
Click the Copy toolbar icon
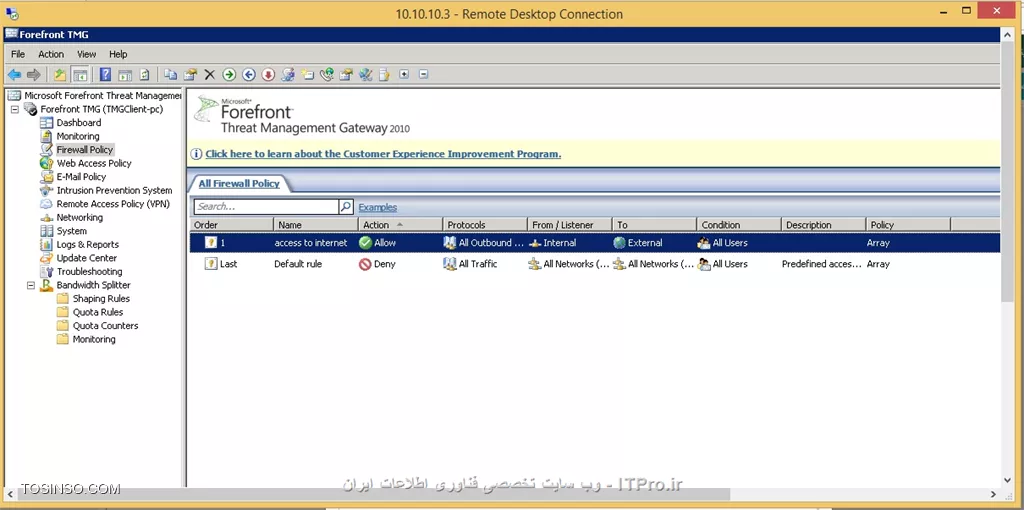pyautogui.click(x=170, y=74)
